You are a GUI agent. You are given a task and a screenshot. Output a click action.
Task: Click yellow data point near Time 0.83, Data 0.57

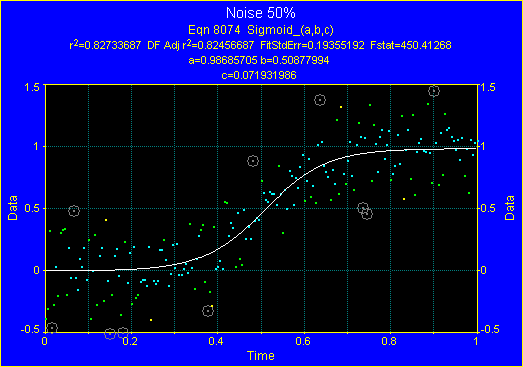pos(404,199)
